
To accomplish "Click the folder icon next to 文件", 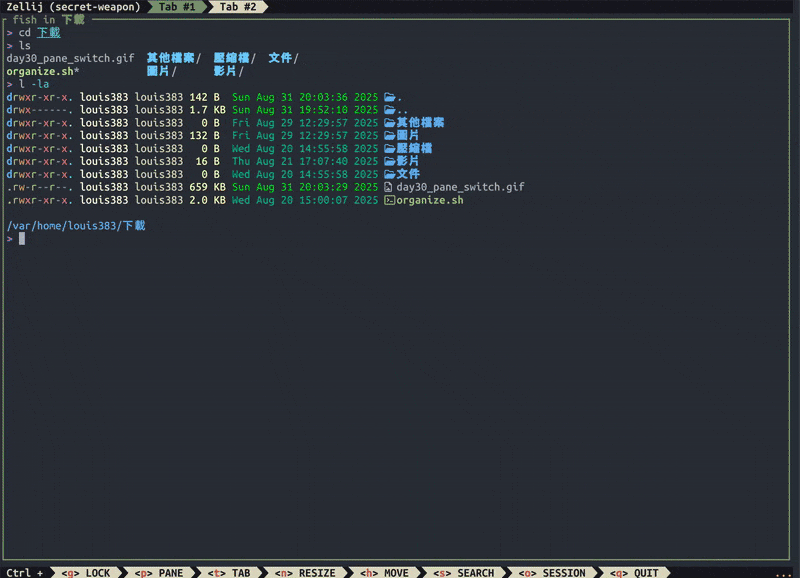I will [389, 174].
